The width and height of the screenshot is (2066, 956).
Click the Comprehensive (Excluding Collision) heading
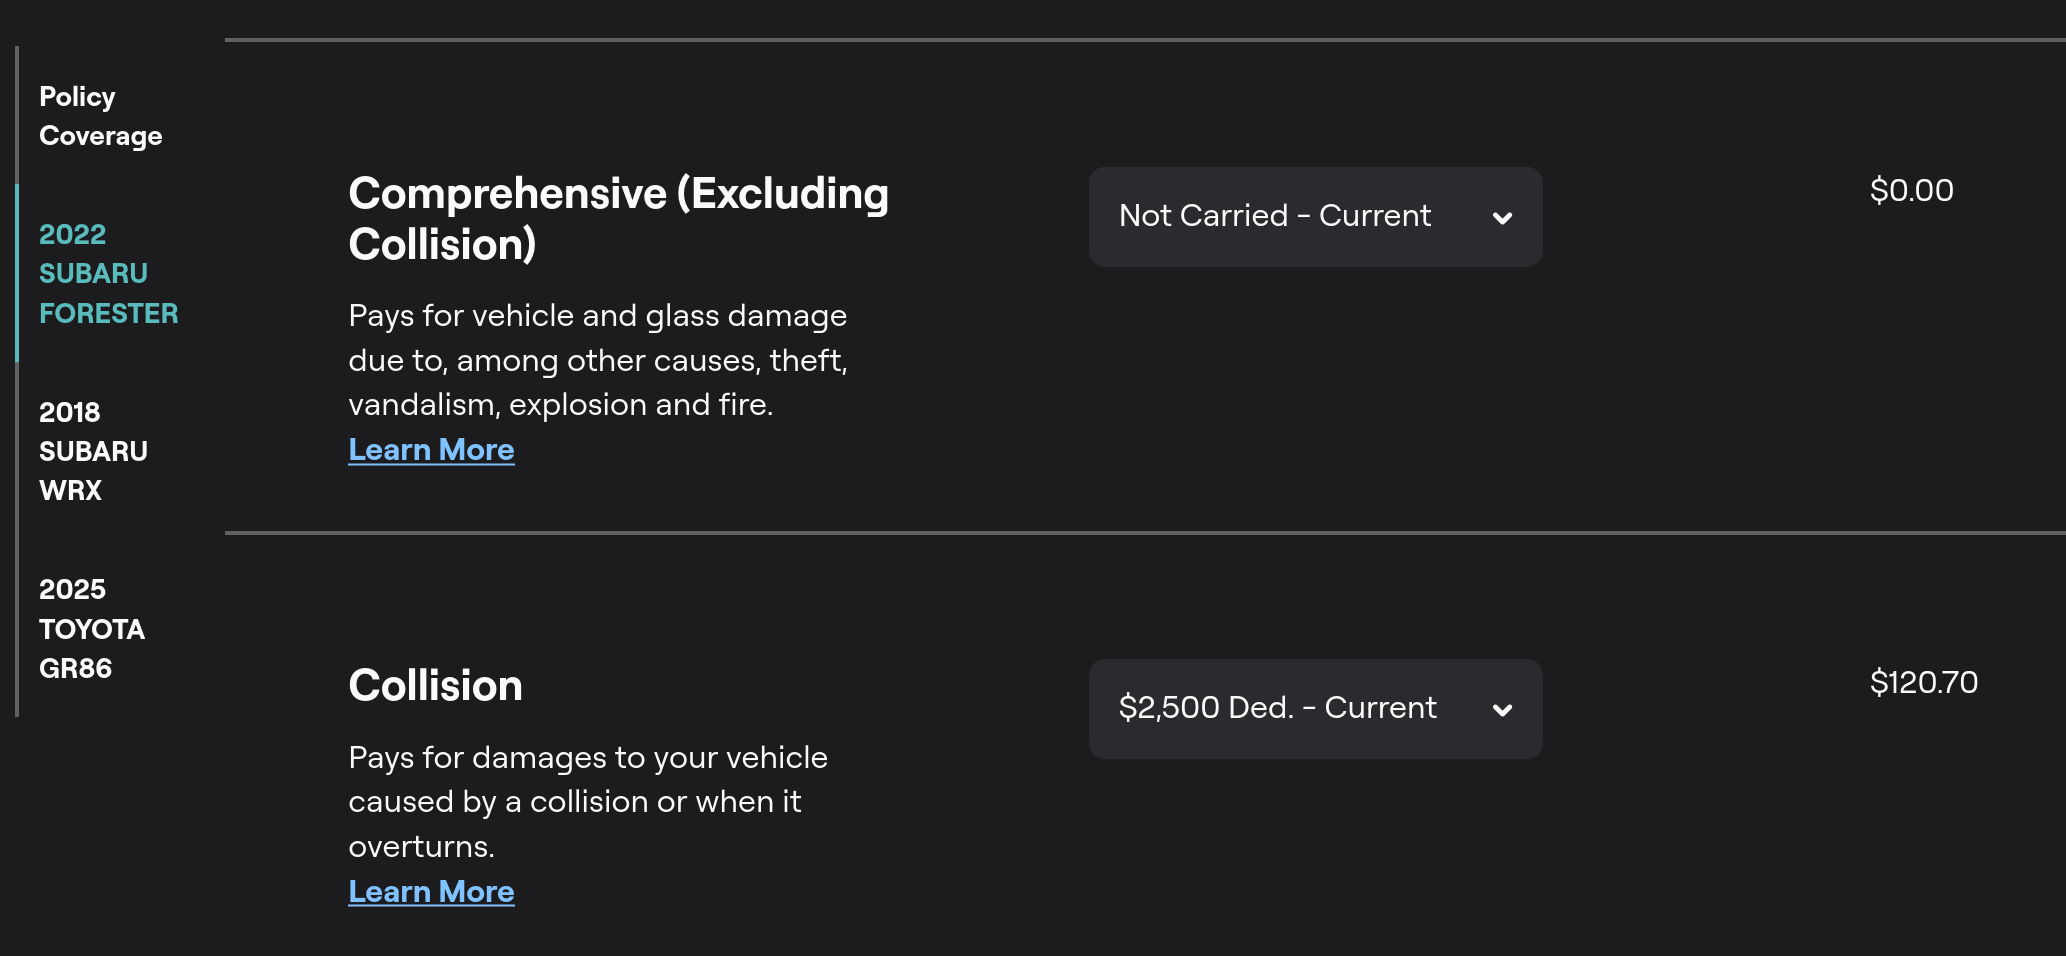pyautogui.click(x=618, y=219)
